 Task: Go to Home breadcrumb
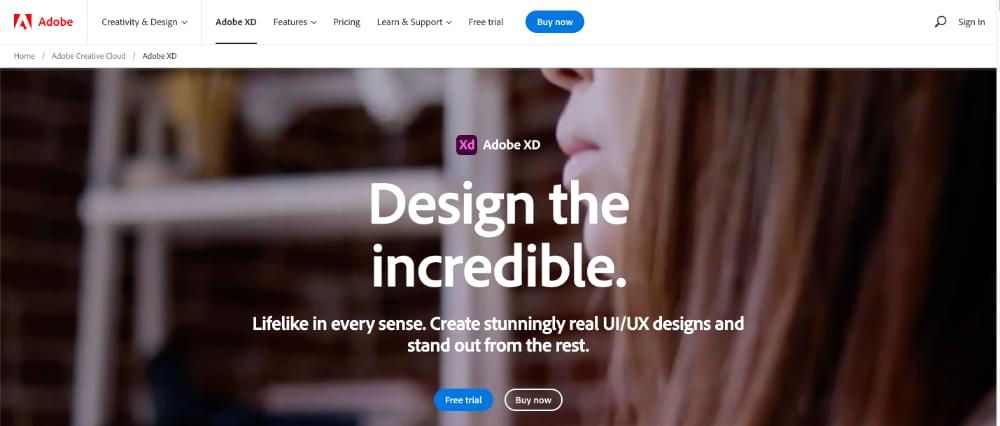click(24, 56)
